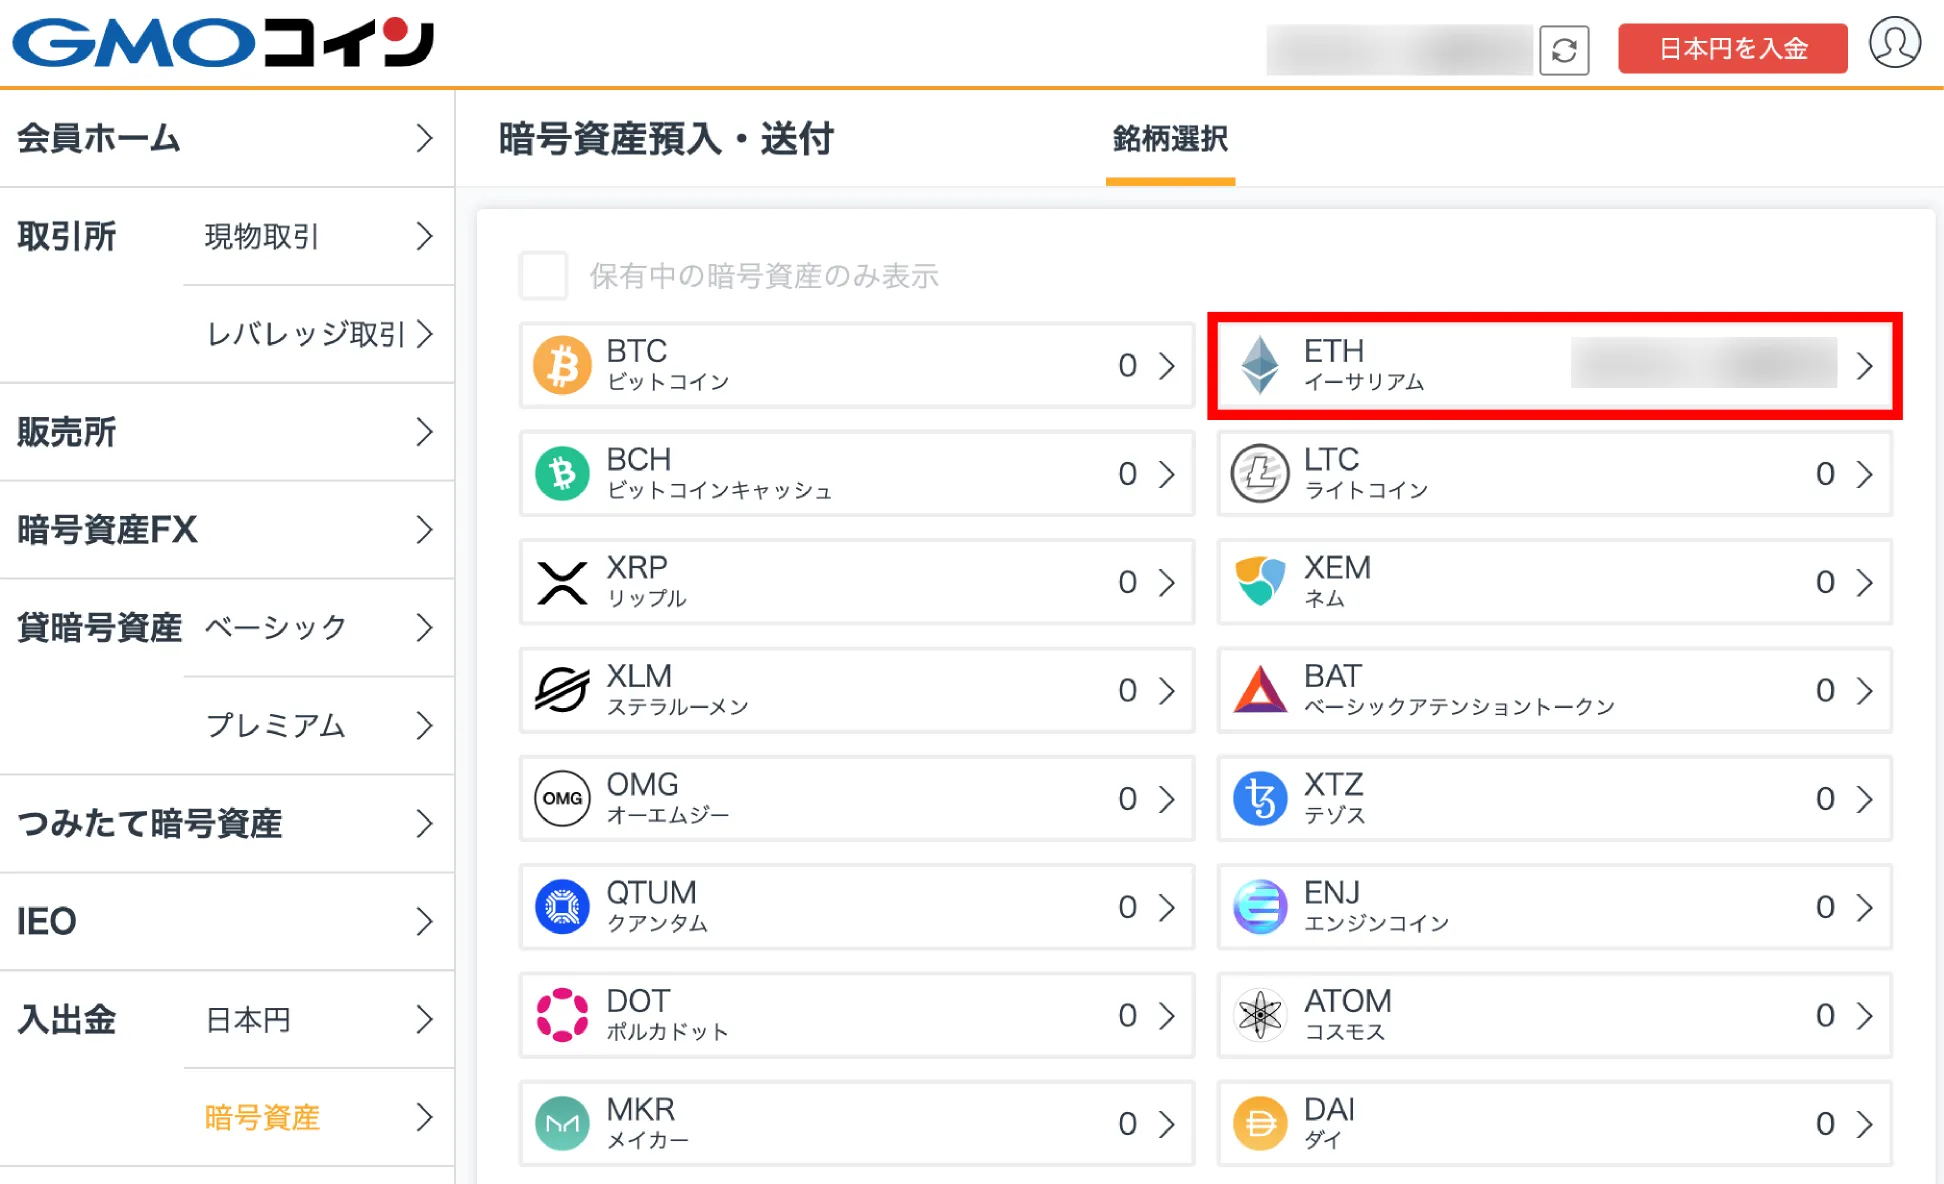Click the BAT triangle icon
The width and height of the screenshot is (1944, 1184).
(1260, 690)
